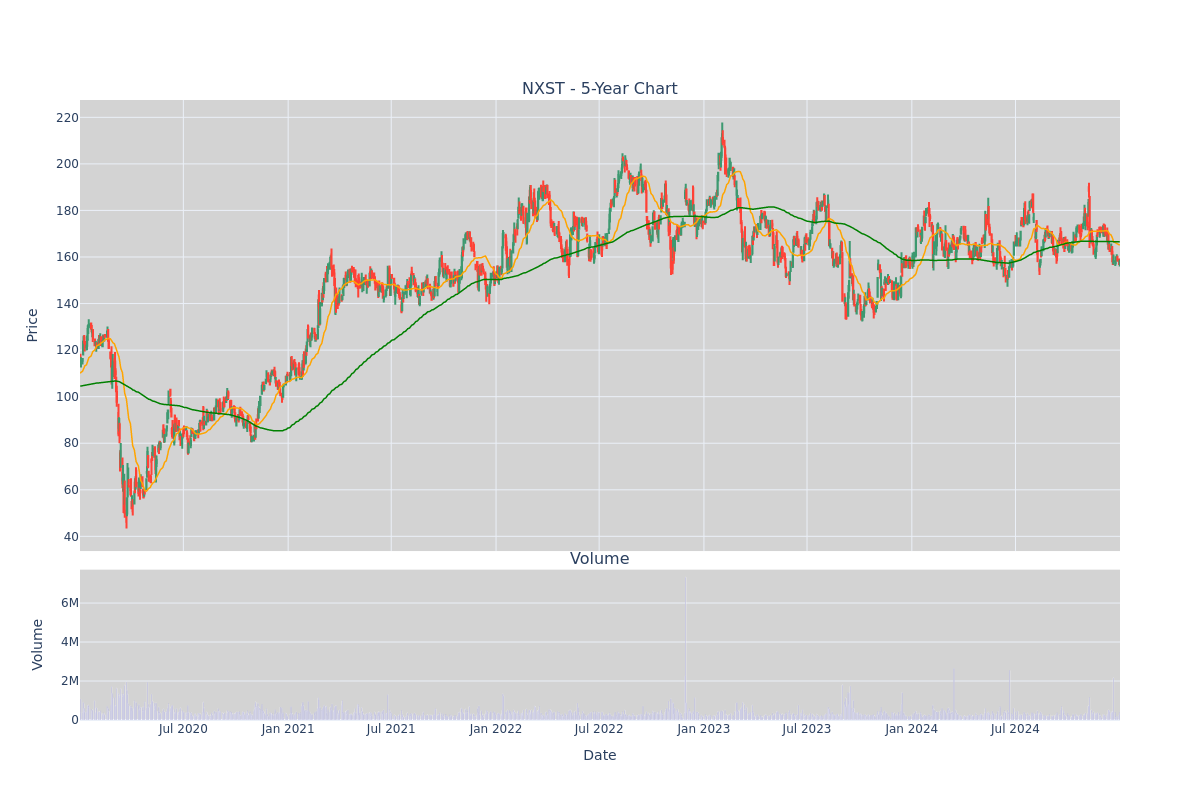Click the 160 price axis label
The height and width of the screenshot is (800, 1200).
tap(67, 257)
